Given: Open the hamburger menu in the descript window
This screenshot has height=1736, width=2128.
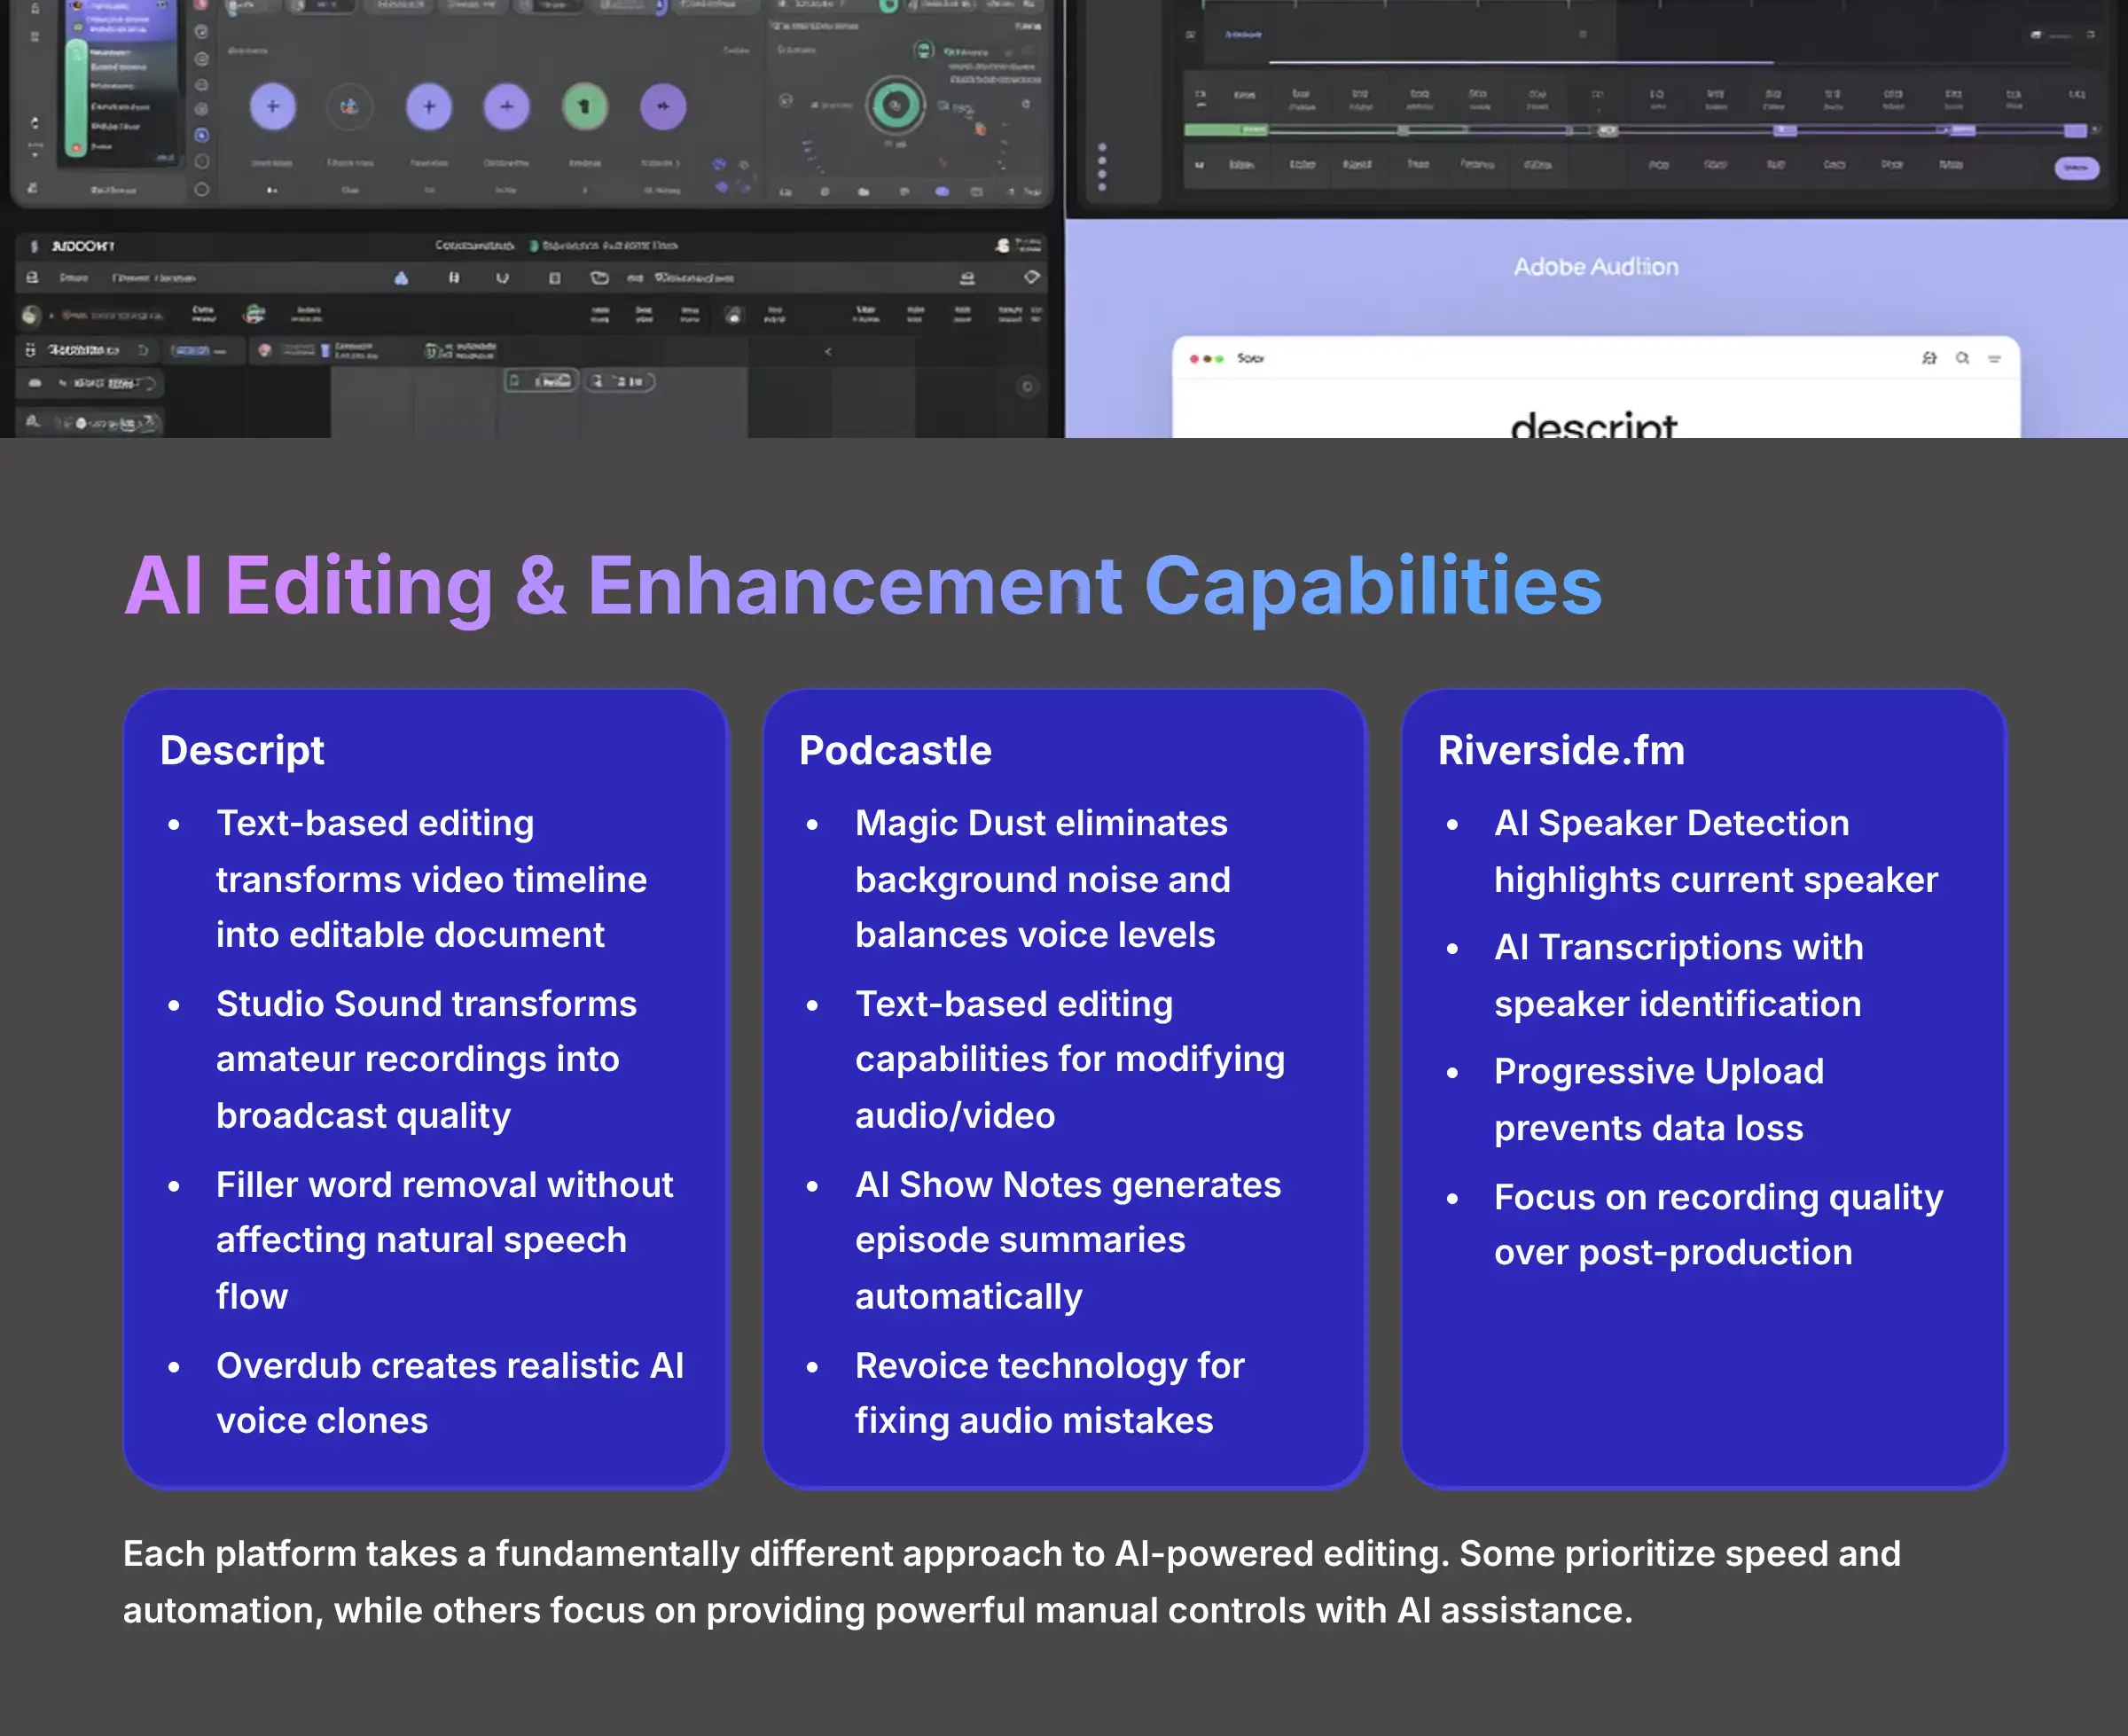Looking at the screenshot, I should 1995,358.
